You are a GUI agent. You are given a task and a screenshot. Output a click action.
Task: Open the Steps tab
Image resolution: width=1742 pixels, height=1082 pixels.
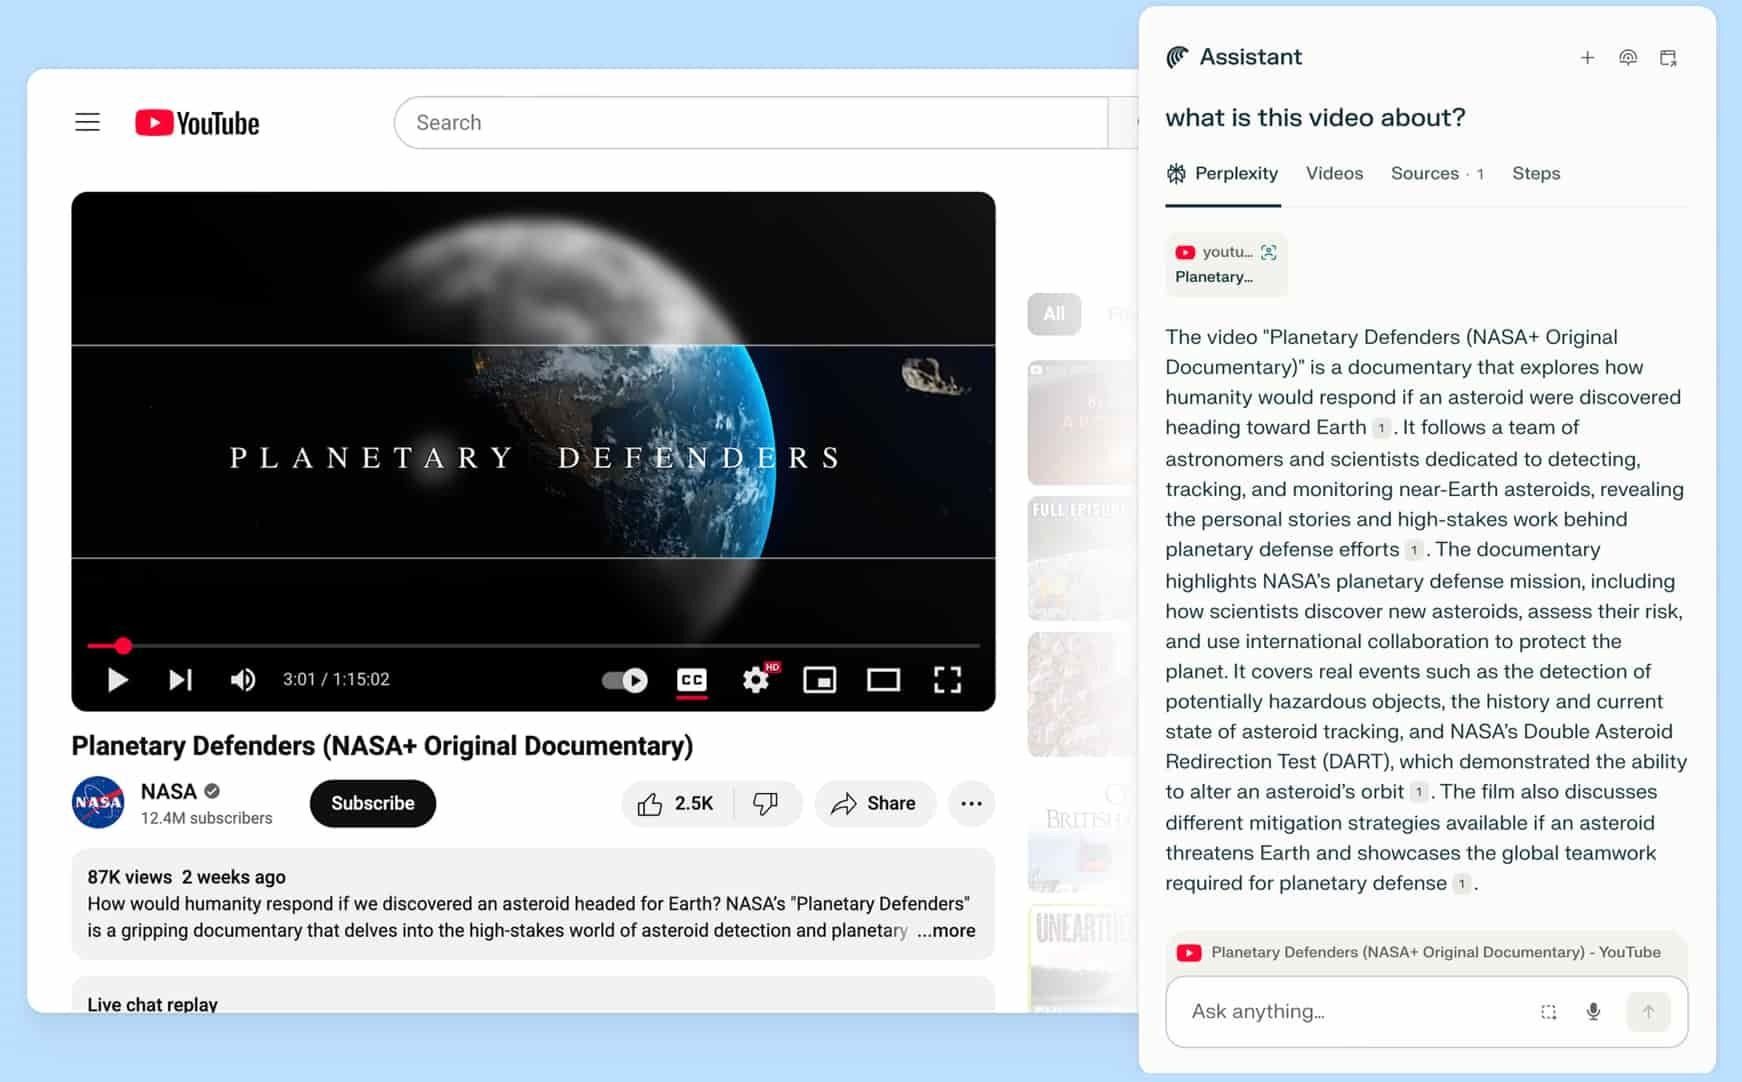pyautogui.click(x=1535, y=173)
